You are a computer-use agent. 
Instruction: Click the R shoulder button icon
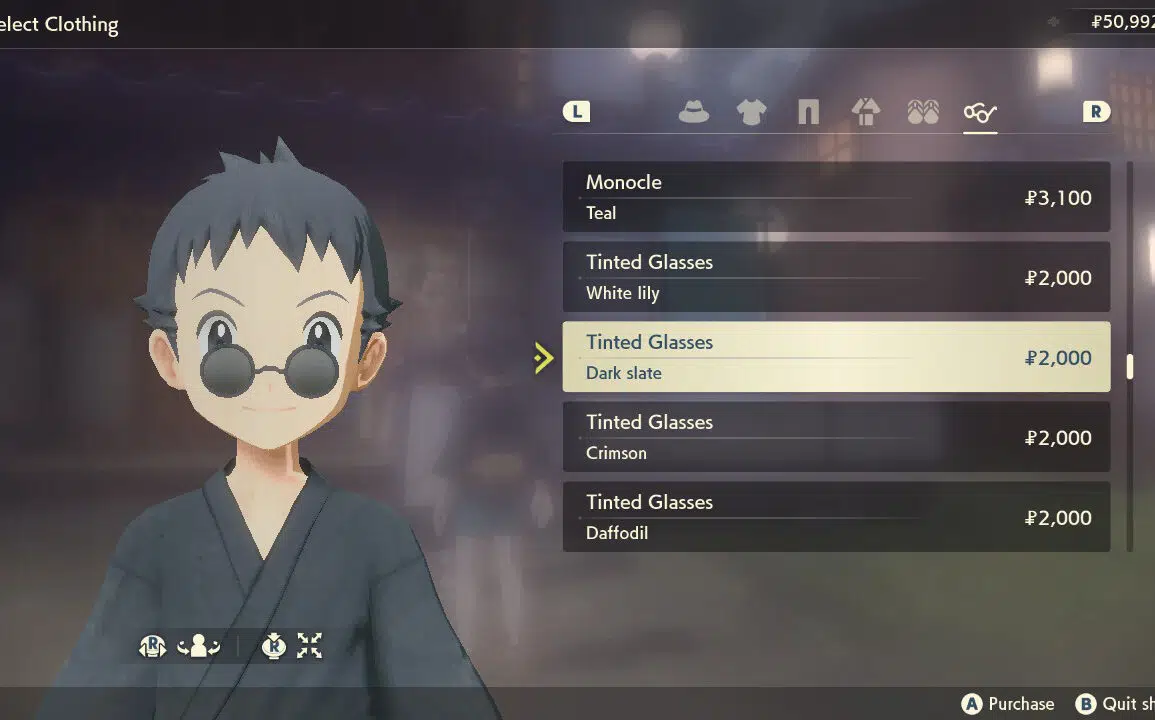click(1096, 112)
